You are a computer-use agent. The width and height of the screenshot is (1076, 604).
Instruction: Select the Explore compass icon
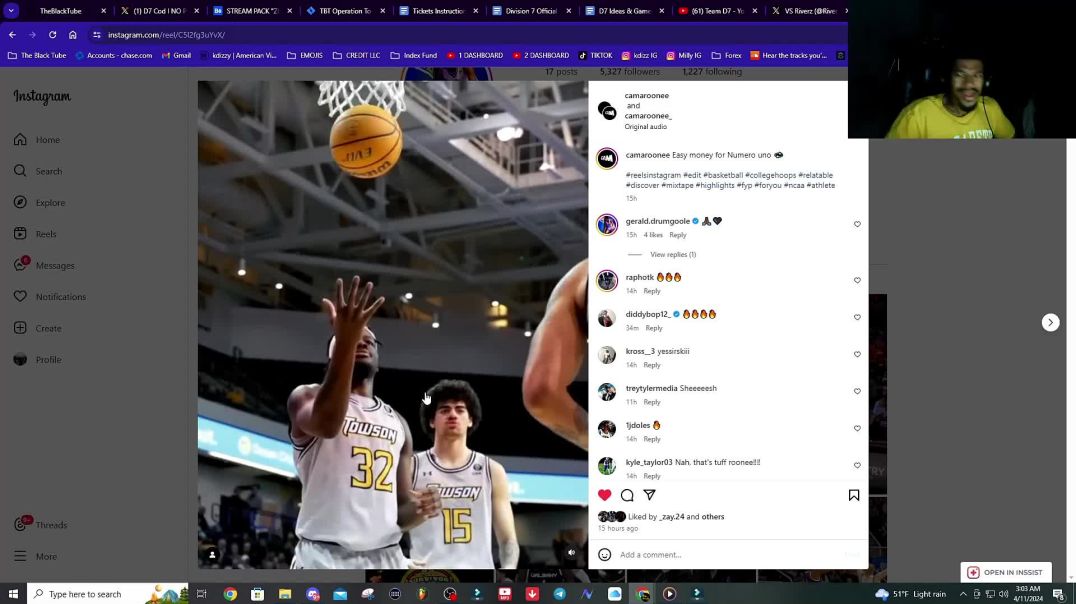pos(21,202)
